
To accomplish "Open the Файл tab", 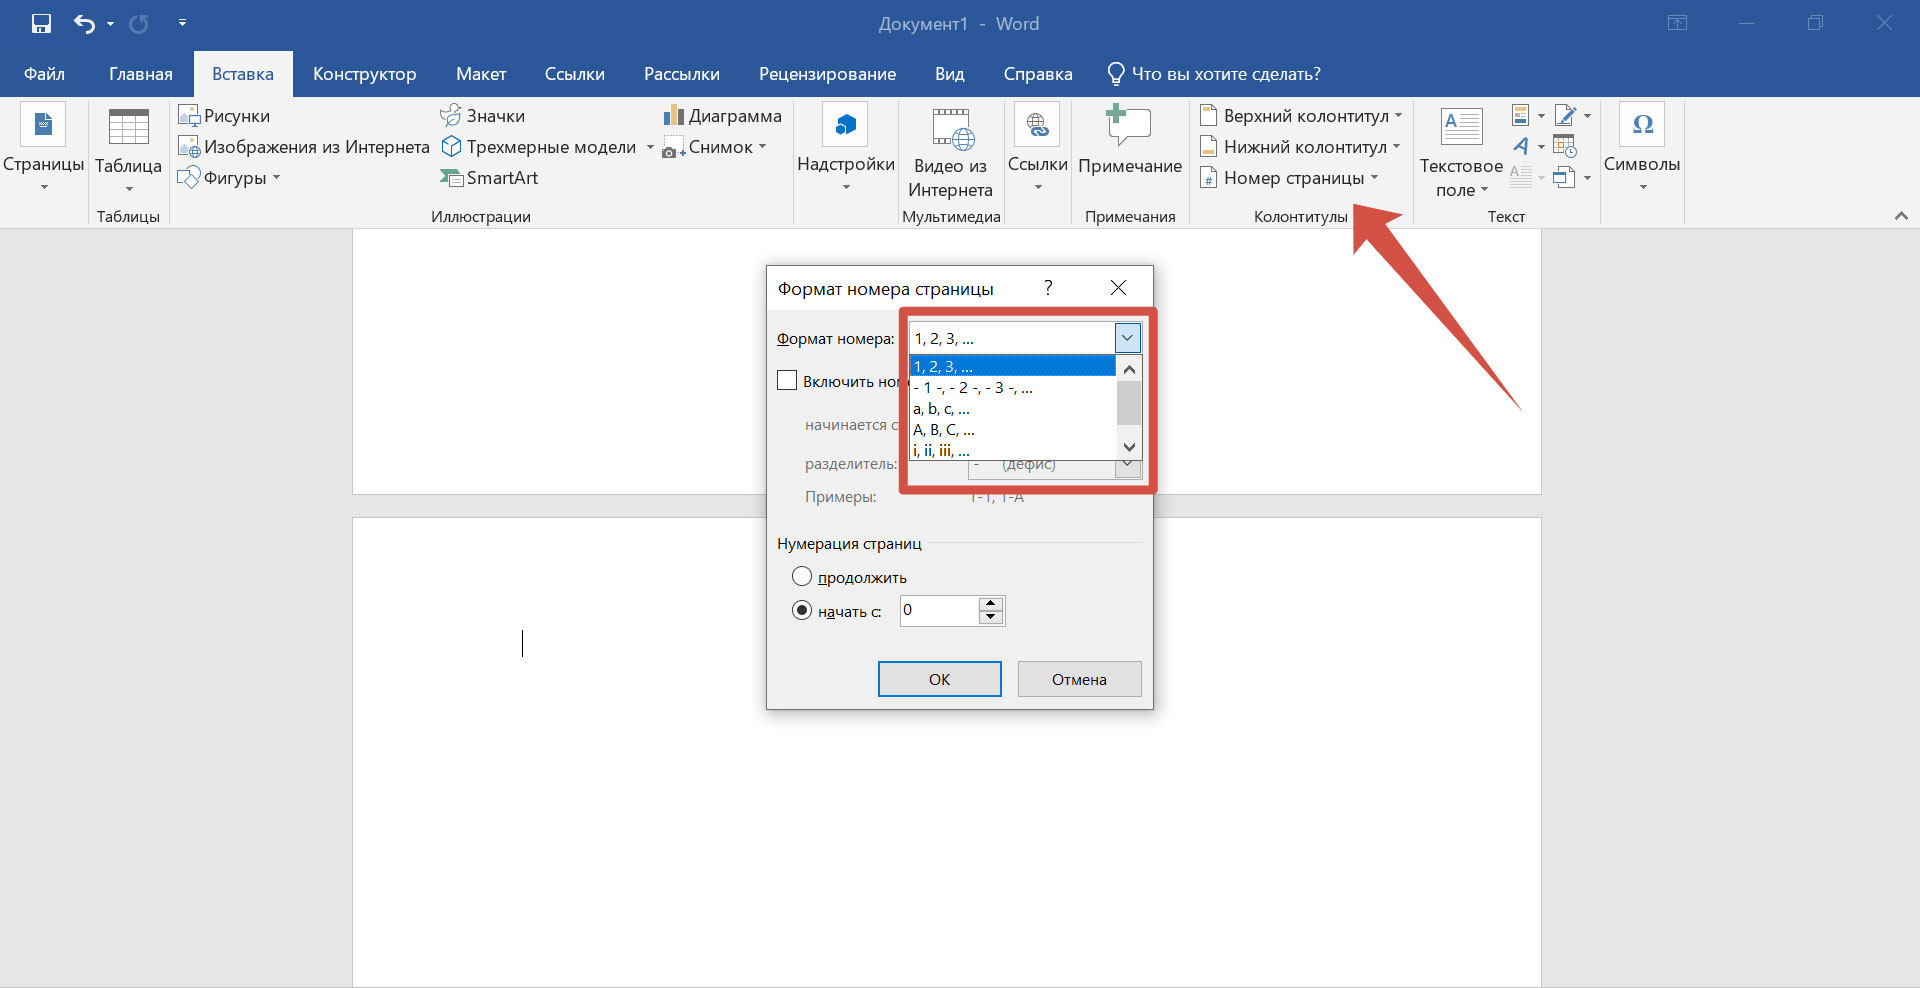I will [x=44, y=74].
